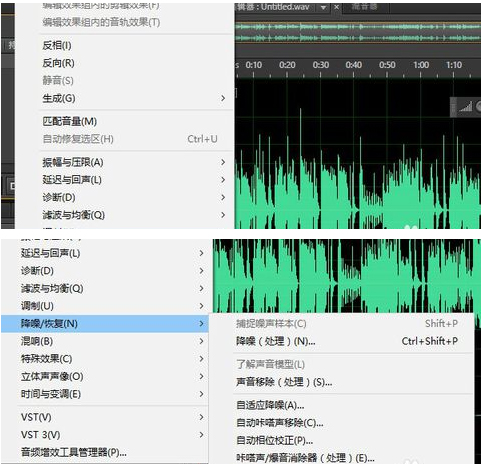This screenshot has height=464, width=482.
Task: Open the Untitled.wav editor dropdown arrow
Action: pyautogui.click(x=323, y=7)
